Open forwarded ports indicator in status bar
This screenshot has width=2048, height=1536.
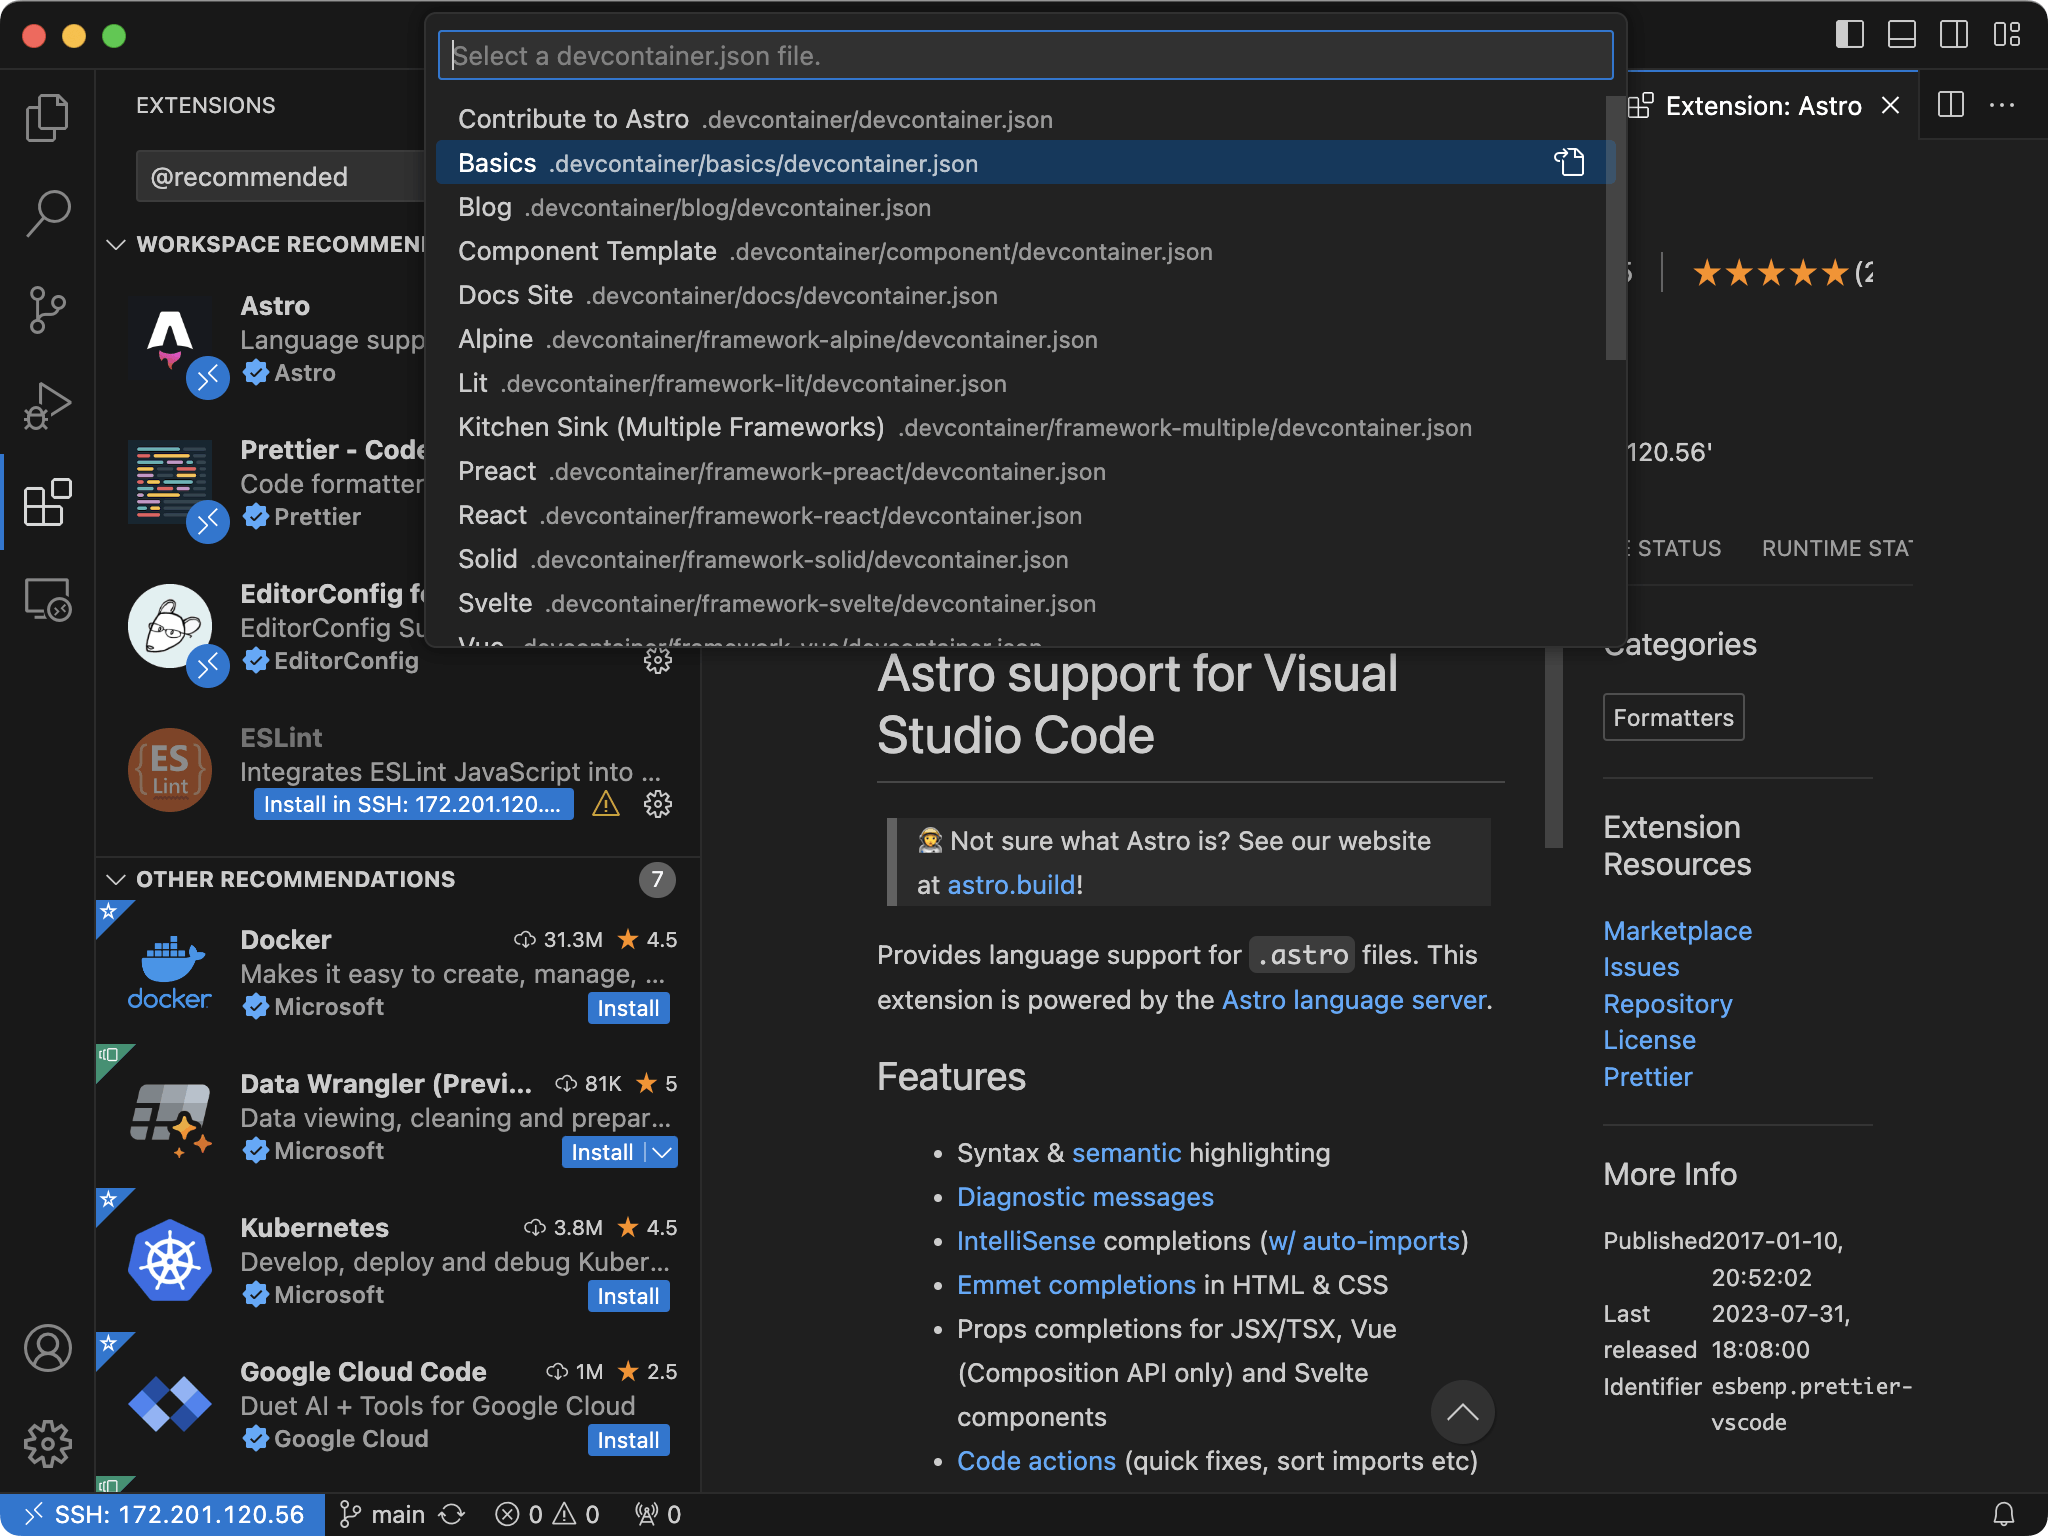pyautogui.click(x=658, y=1514)
